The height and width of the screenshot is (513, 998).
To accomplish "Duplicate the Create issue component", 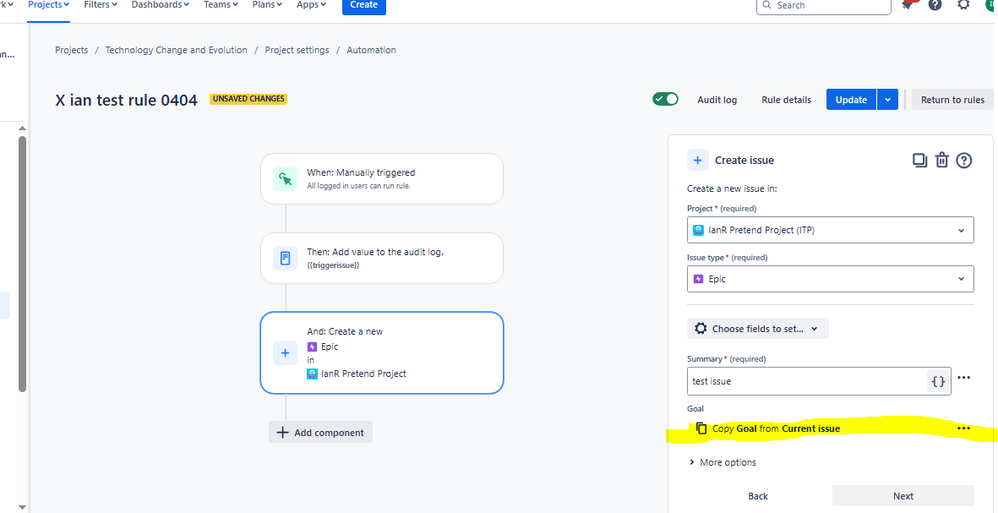I will [920, 160].
